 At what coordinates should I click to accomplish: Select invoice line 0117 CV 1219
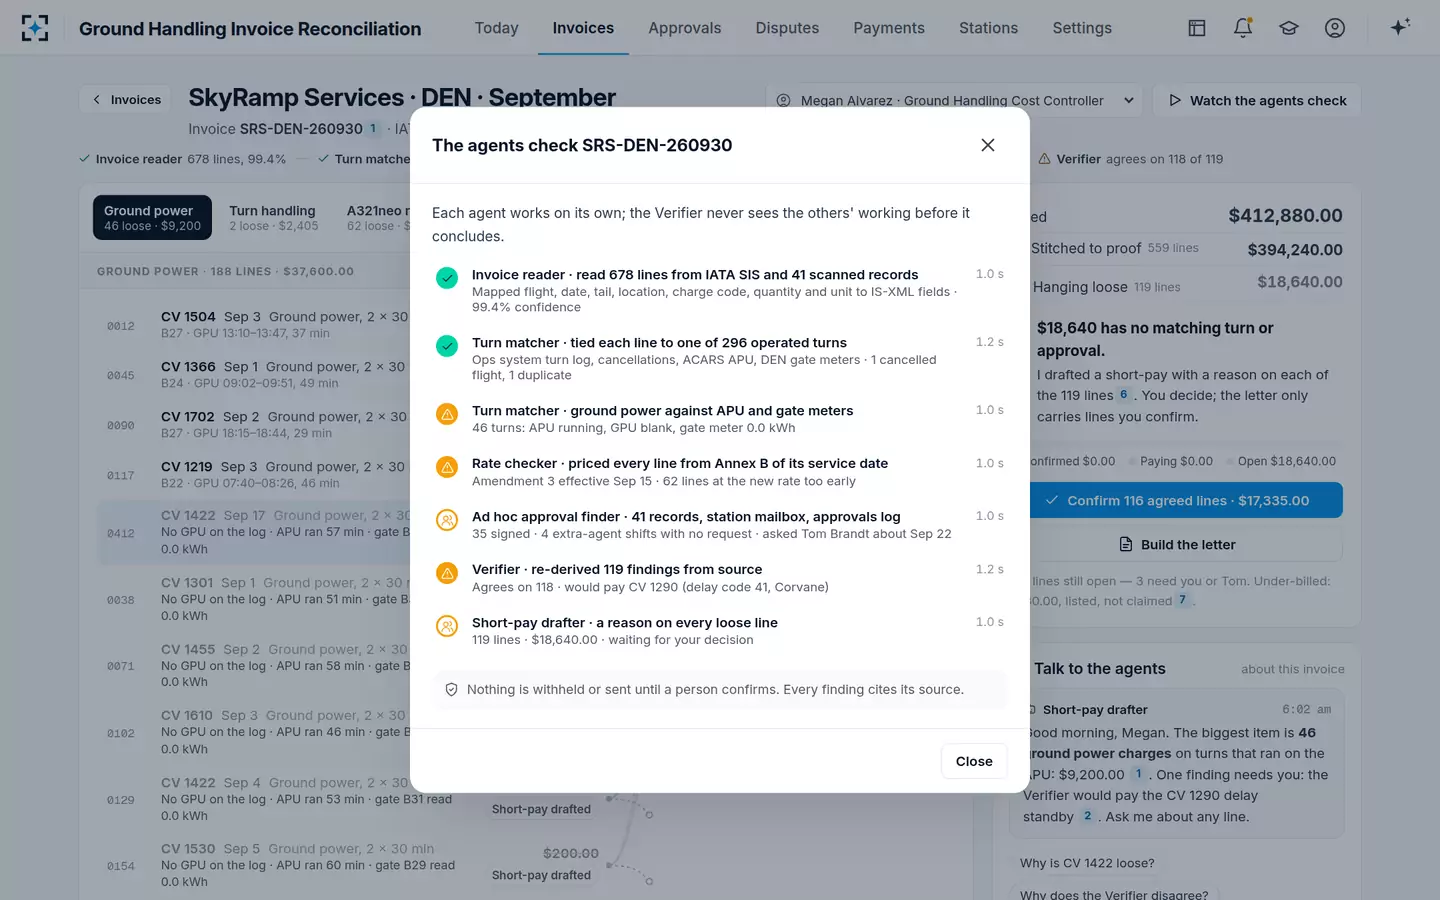point(253,475)
